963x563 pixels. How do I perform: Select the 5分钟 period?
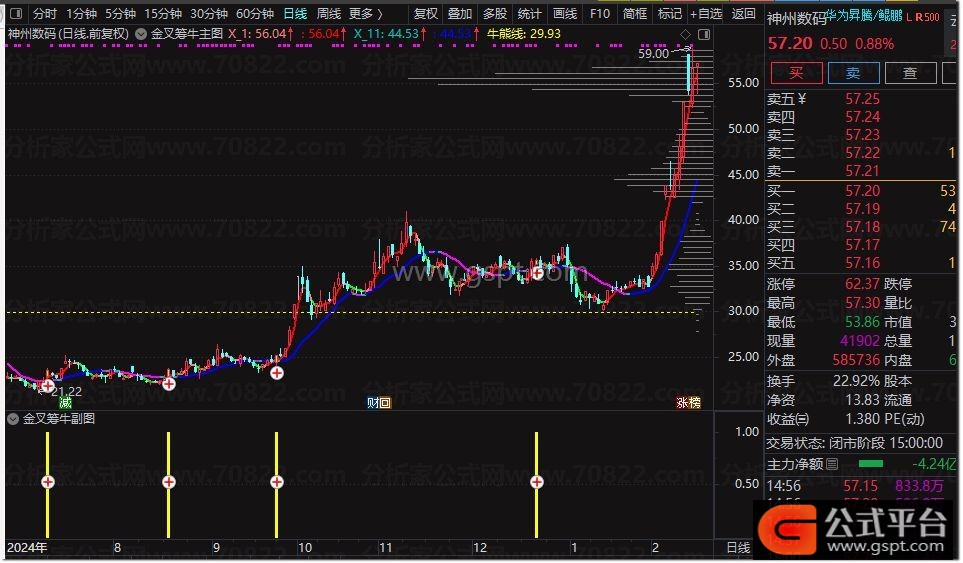click(x=120, y=14)
